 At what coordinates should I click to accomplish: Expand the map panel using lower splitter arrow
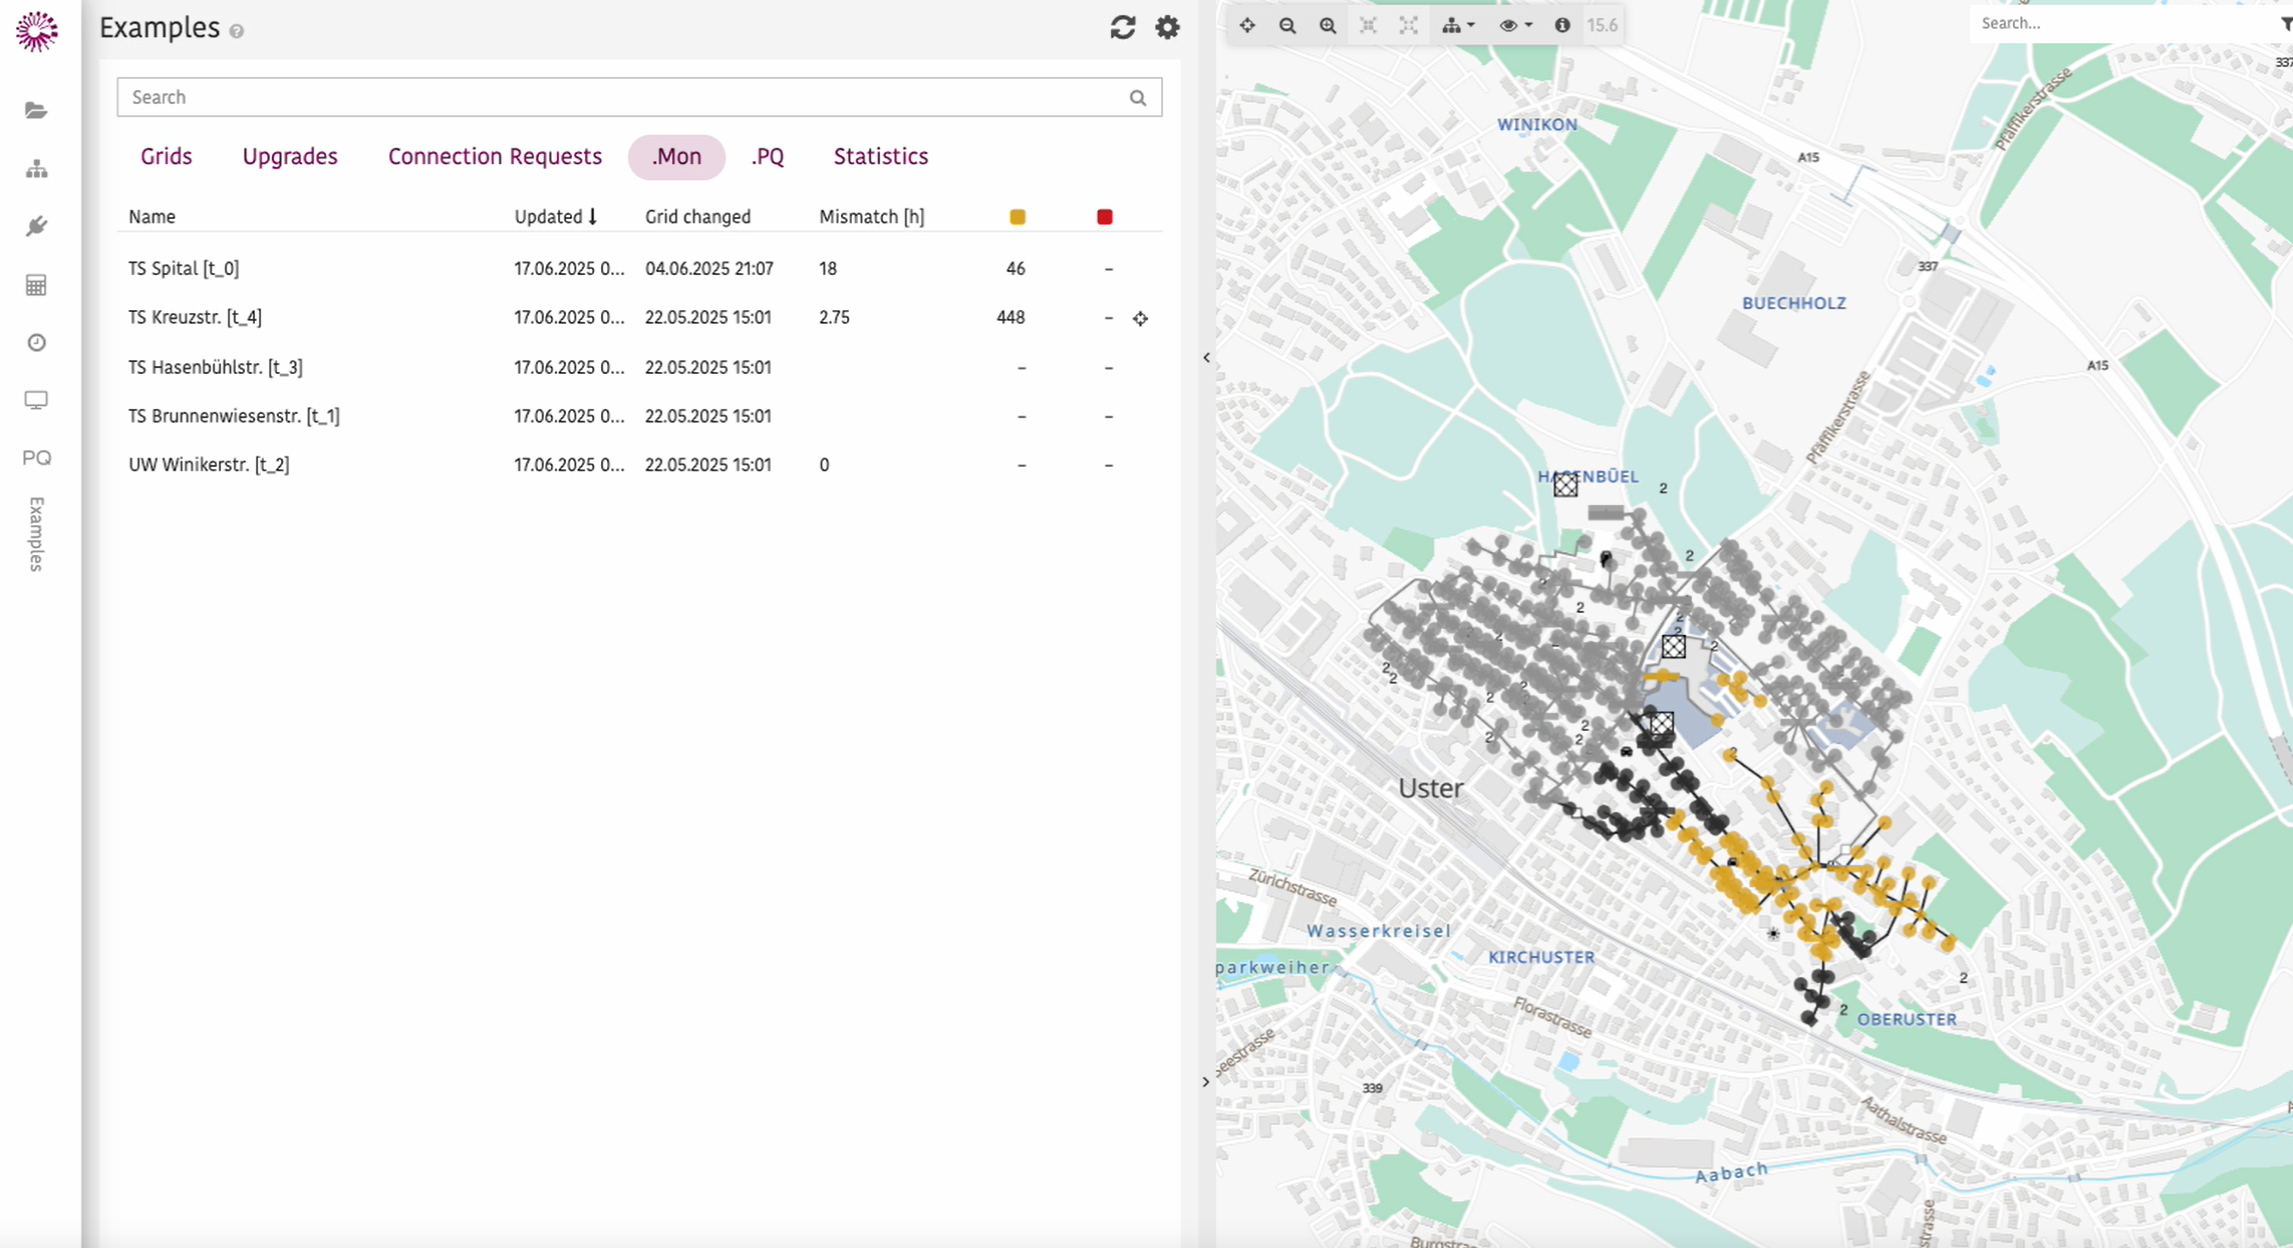coord(1206,1081)
